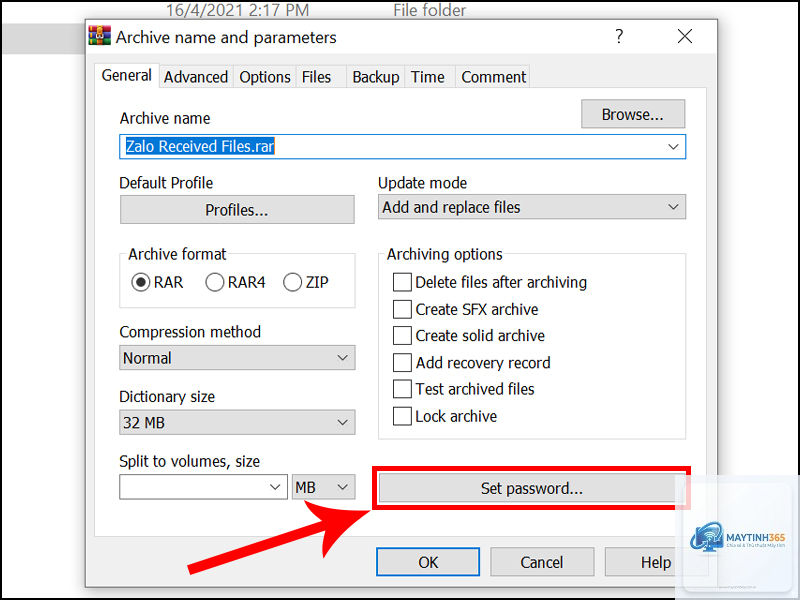Viewport: 800px width, 600px height.
Task: Click the WinRAR icon in title bar
Action: 99,36
